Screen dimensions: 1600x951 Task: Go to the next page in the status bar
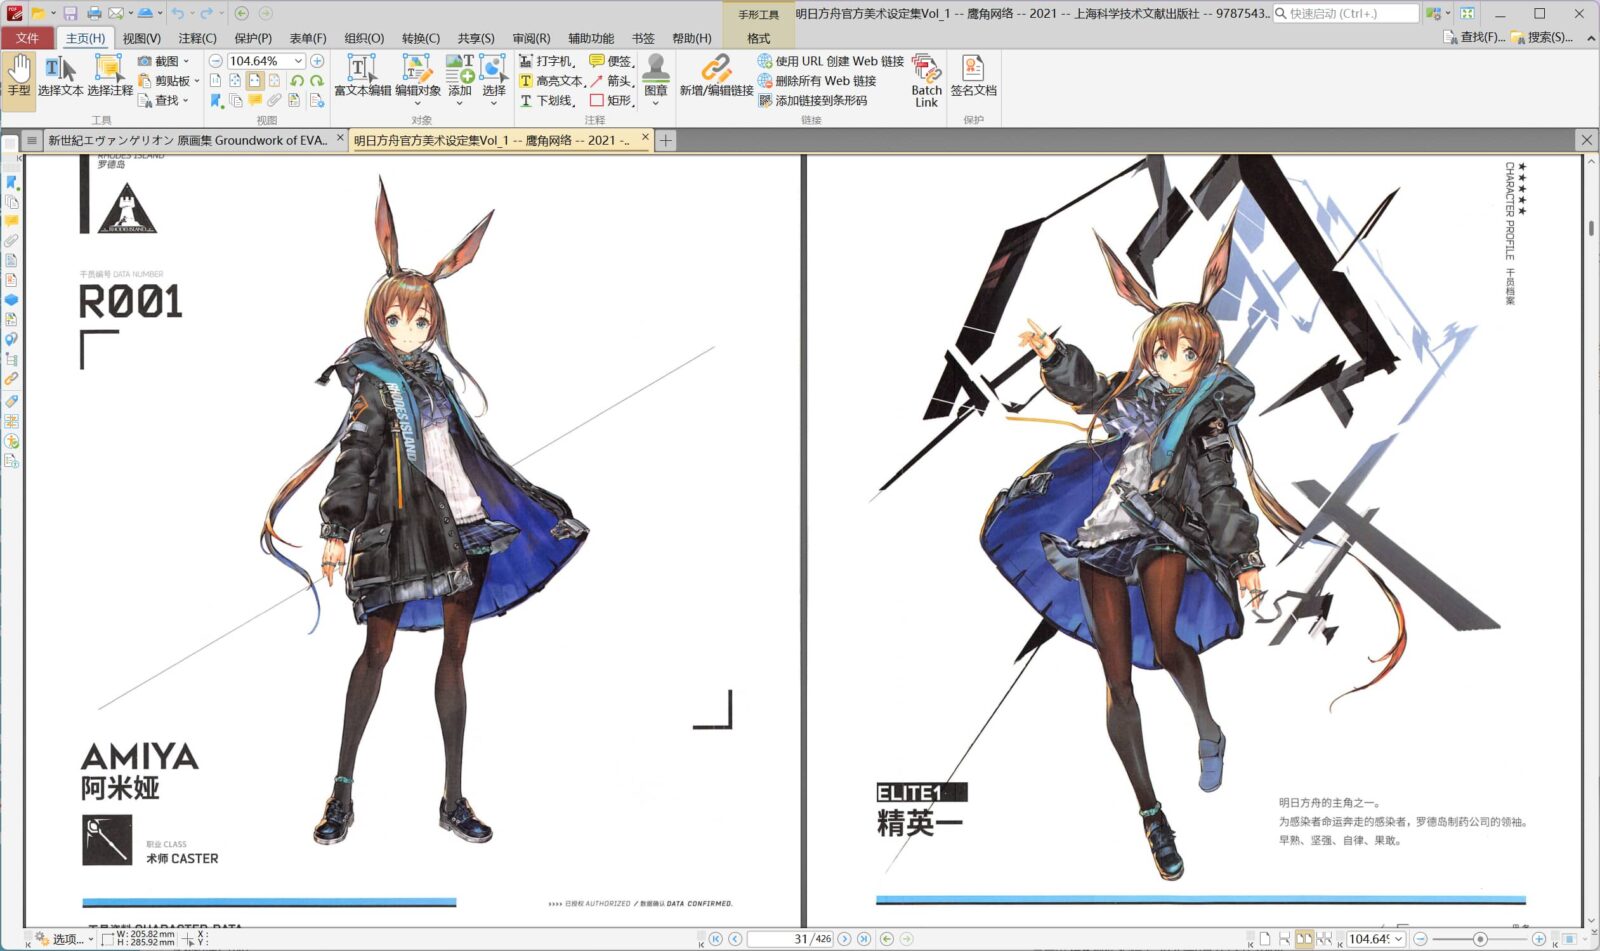coord(844,939)
